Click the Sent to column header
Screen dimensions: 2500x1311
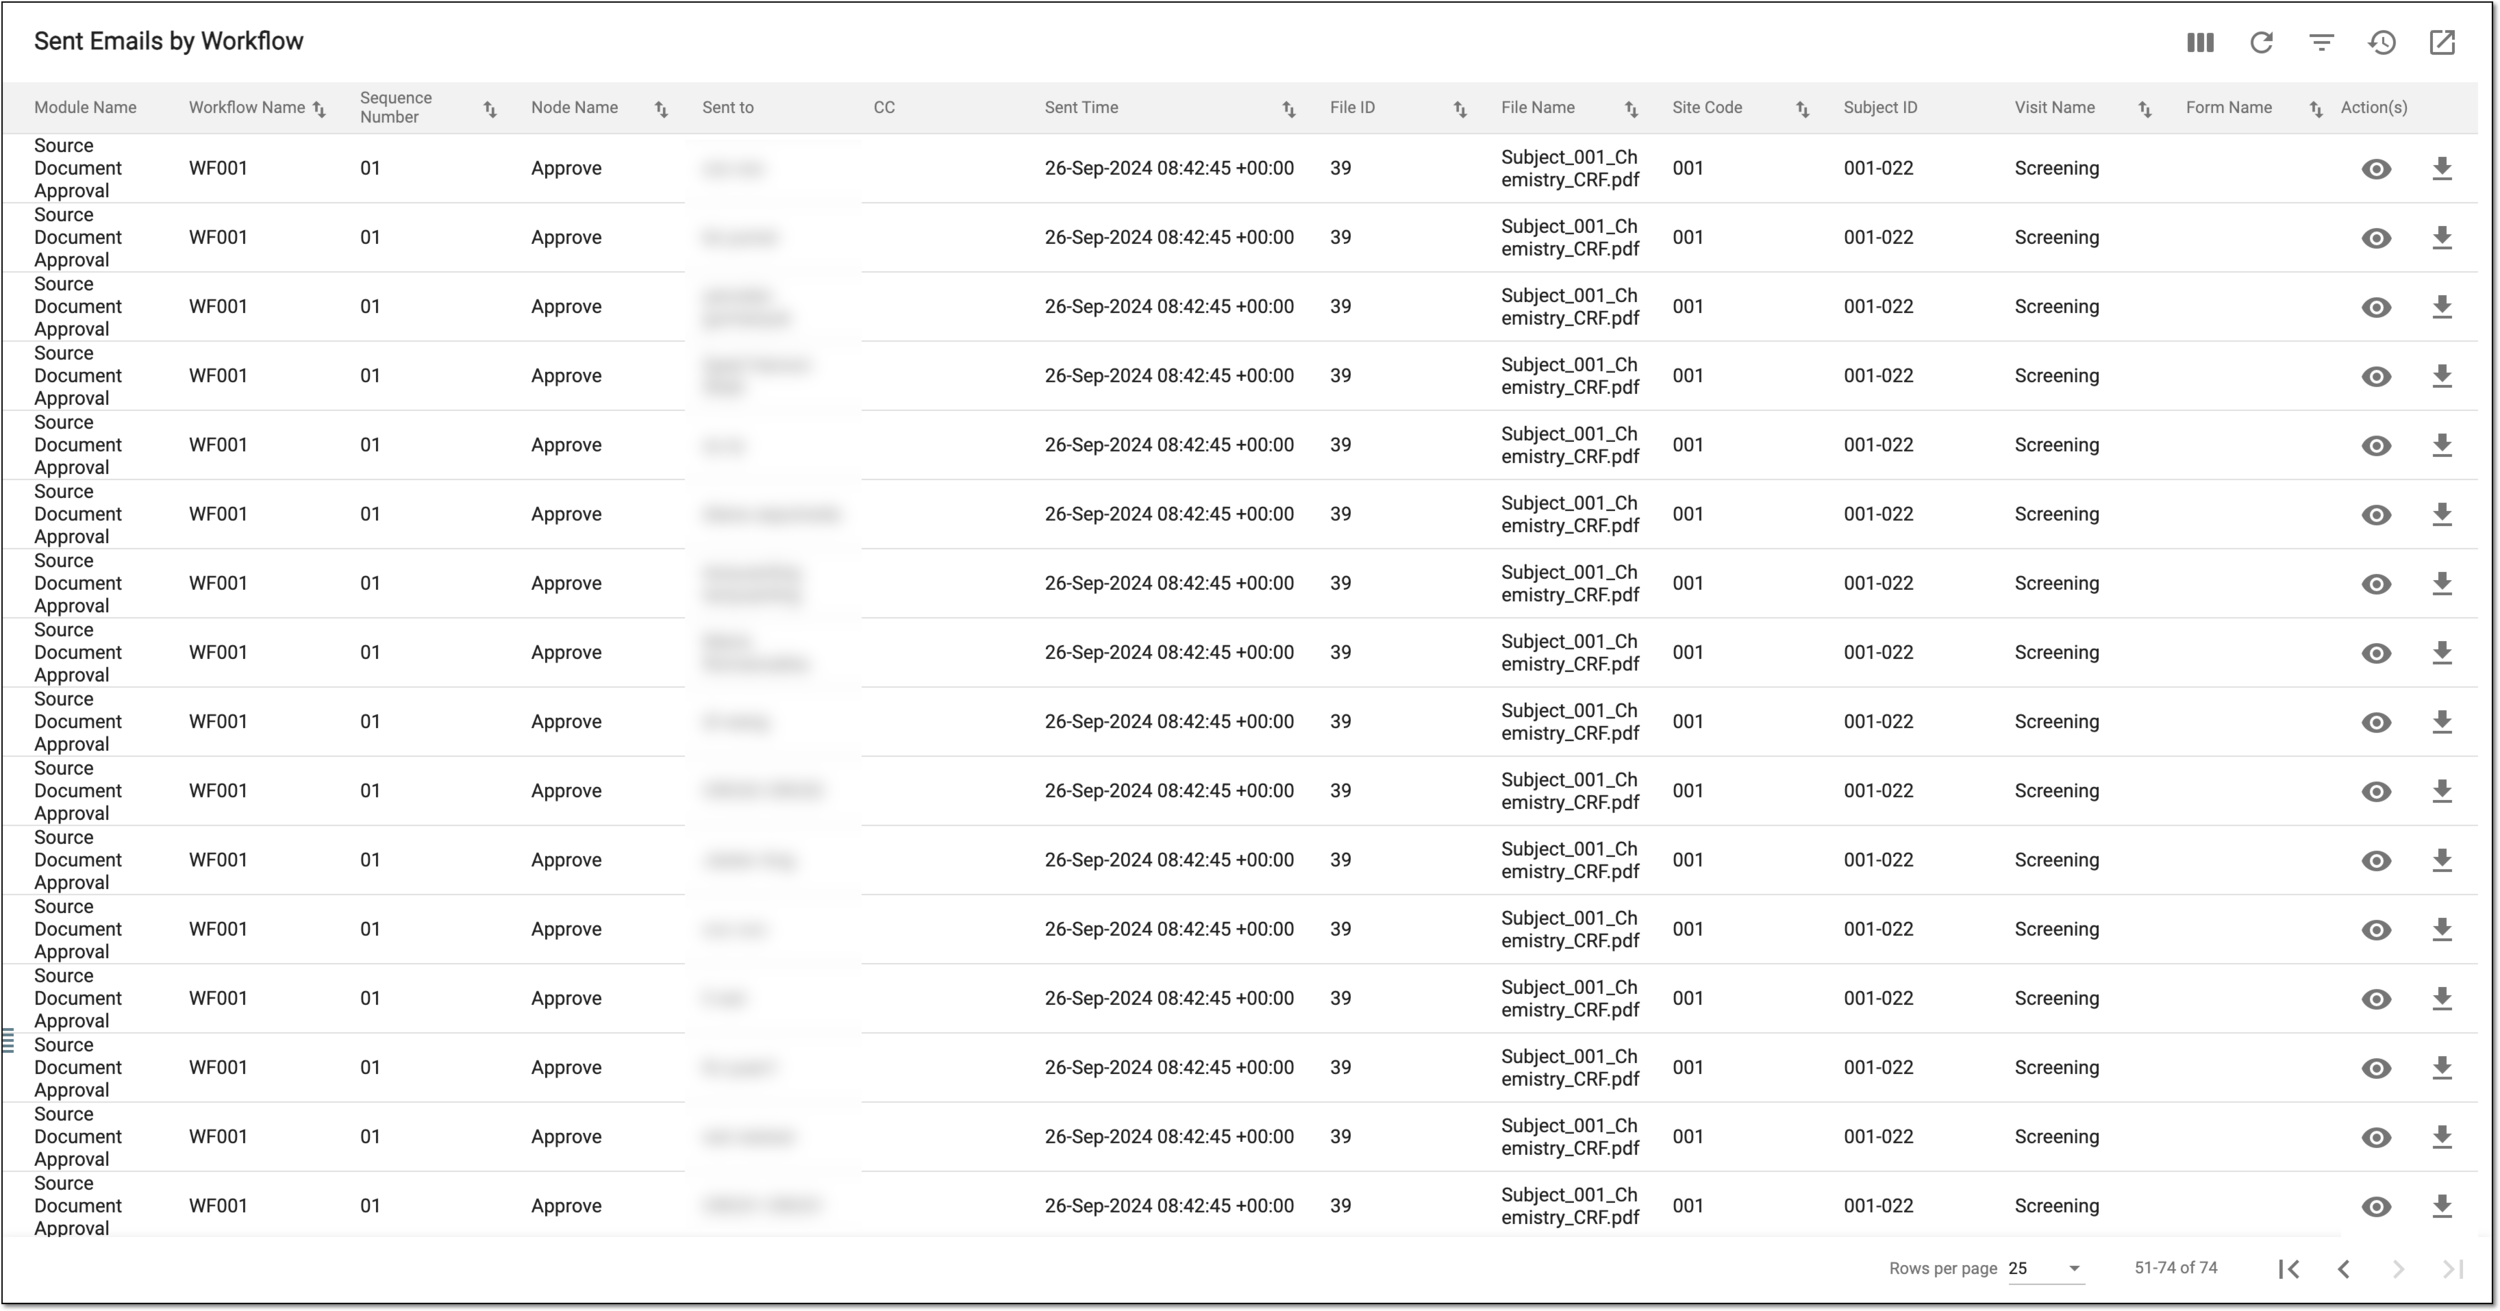(x=728, y=108)
